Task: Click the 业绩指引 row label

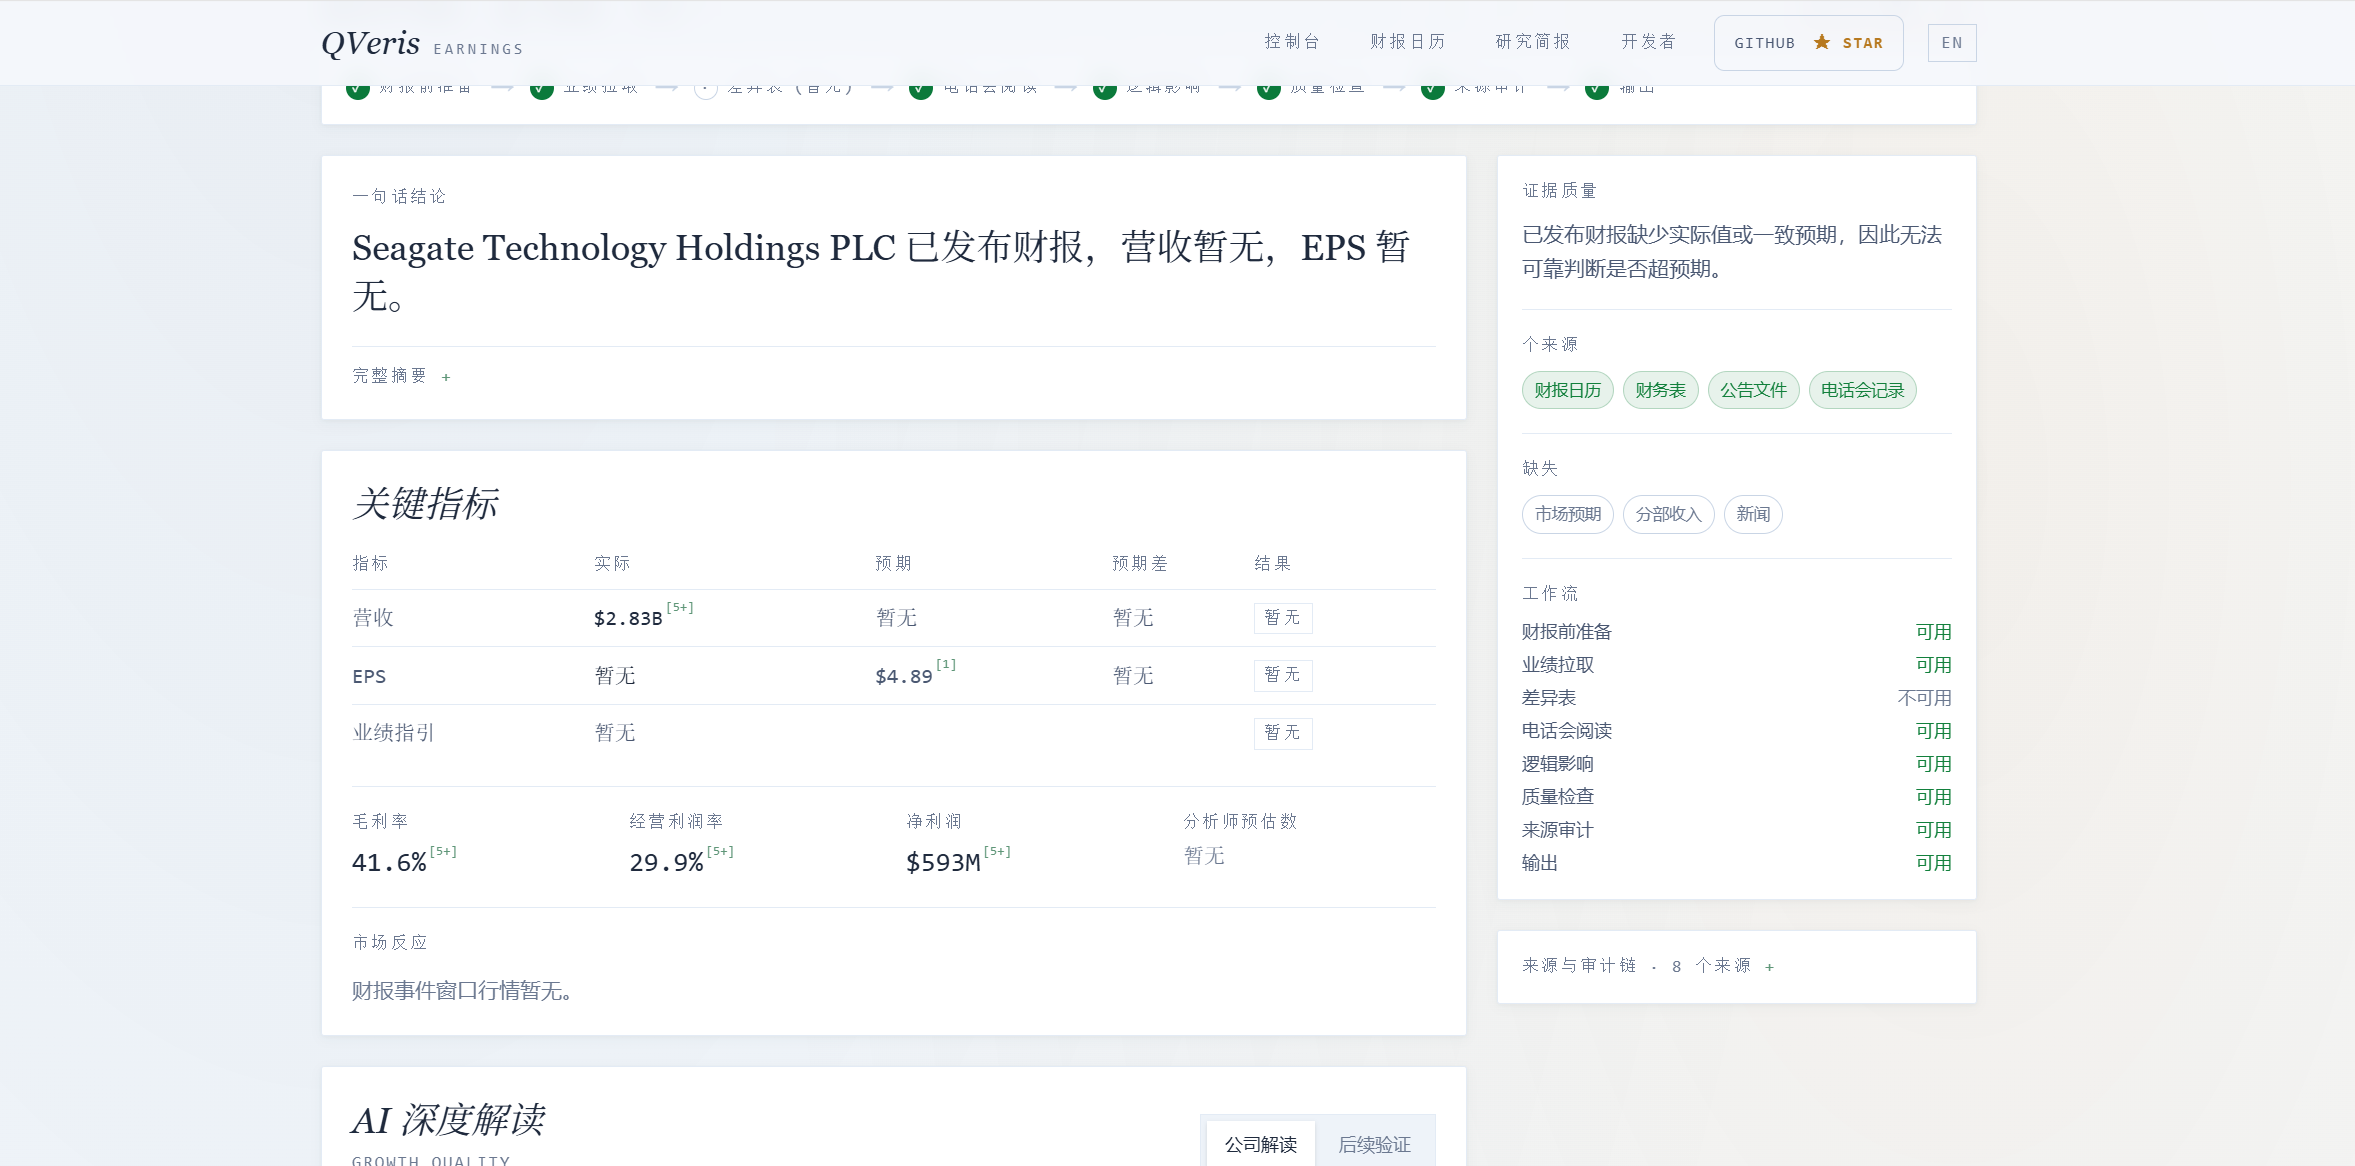Action: pyautogui.click(x=393, y=733)
